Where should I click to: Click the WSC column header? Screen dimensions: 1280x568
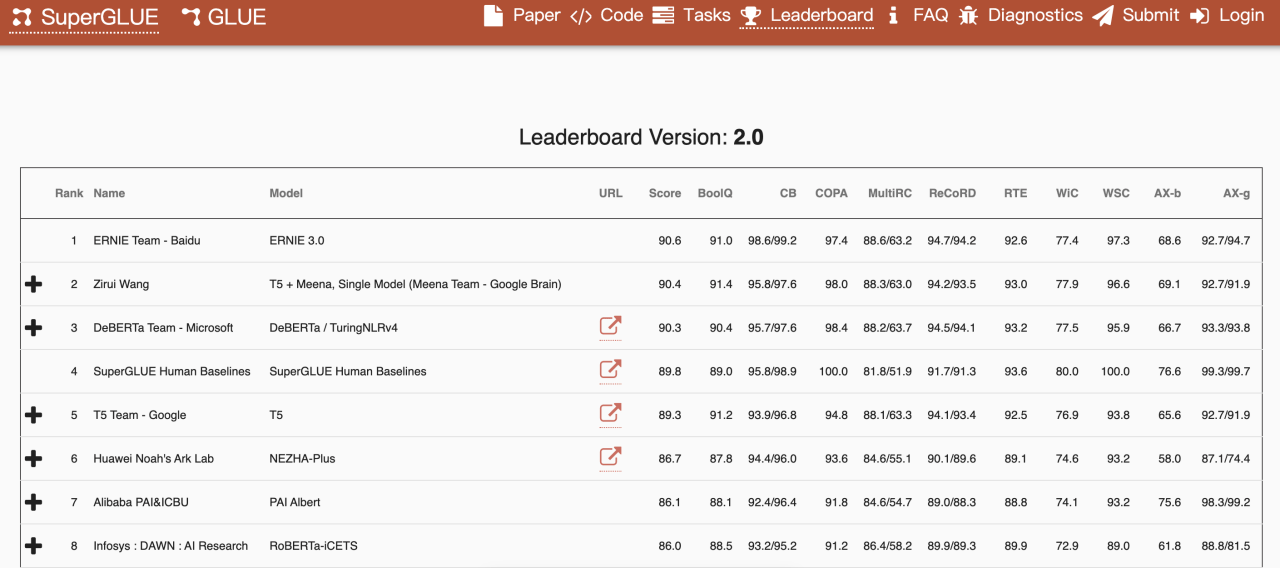coord(1116,193)
